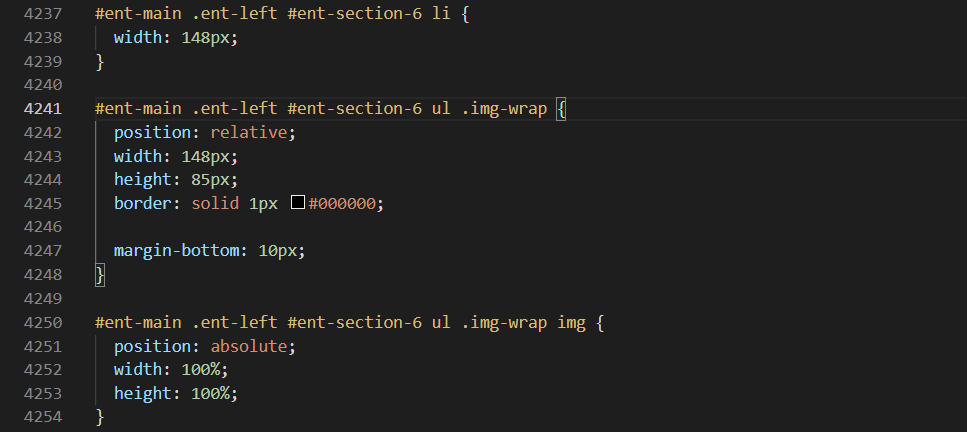Click closing brace on line 4239
The width and height of the screenshot is (967, 432).
(100, 61)
